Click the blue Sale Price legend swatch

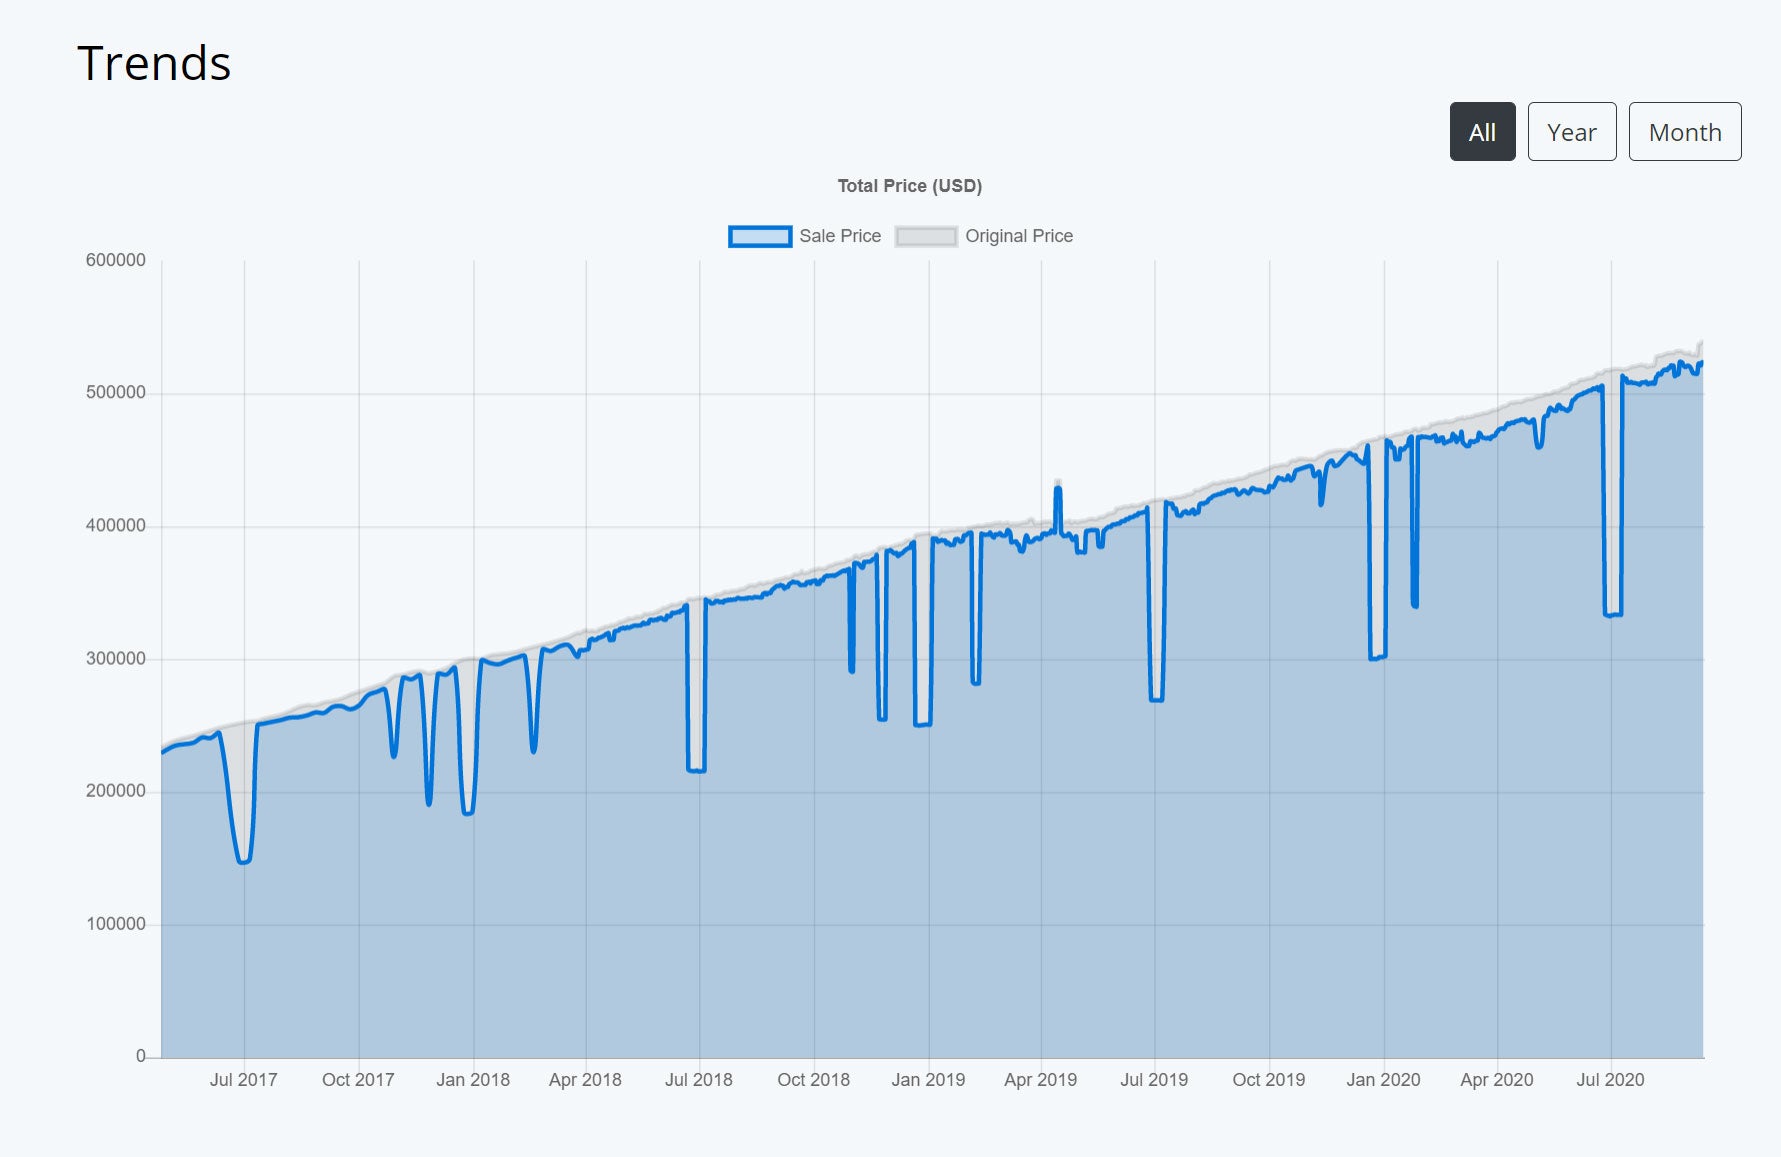pyautogui.click(x=760, y=236)
